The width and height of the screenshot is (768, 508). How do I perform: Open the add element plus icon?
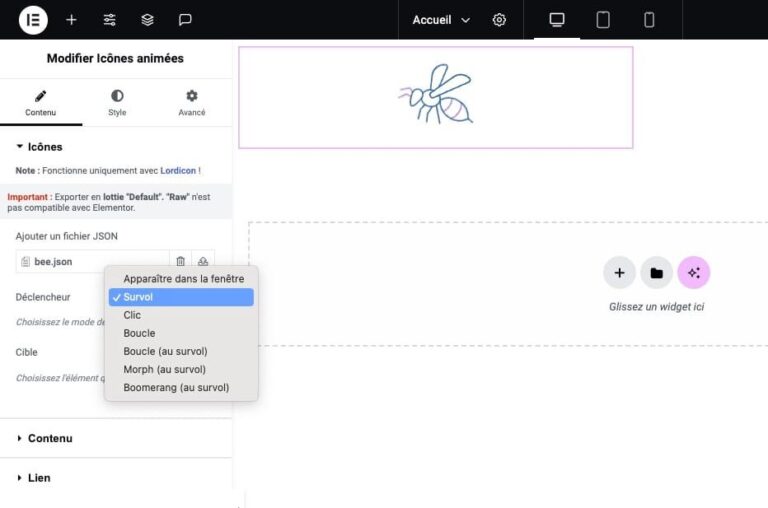click(71, 20)
